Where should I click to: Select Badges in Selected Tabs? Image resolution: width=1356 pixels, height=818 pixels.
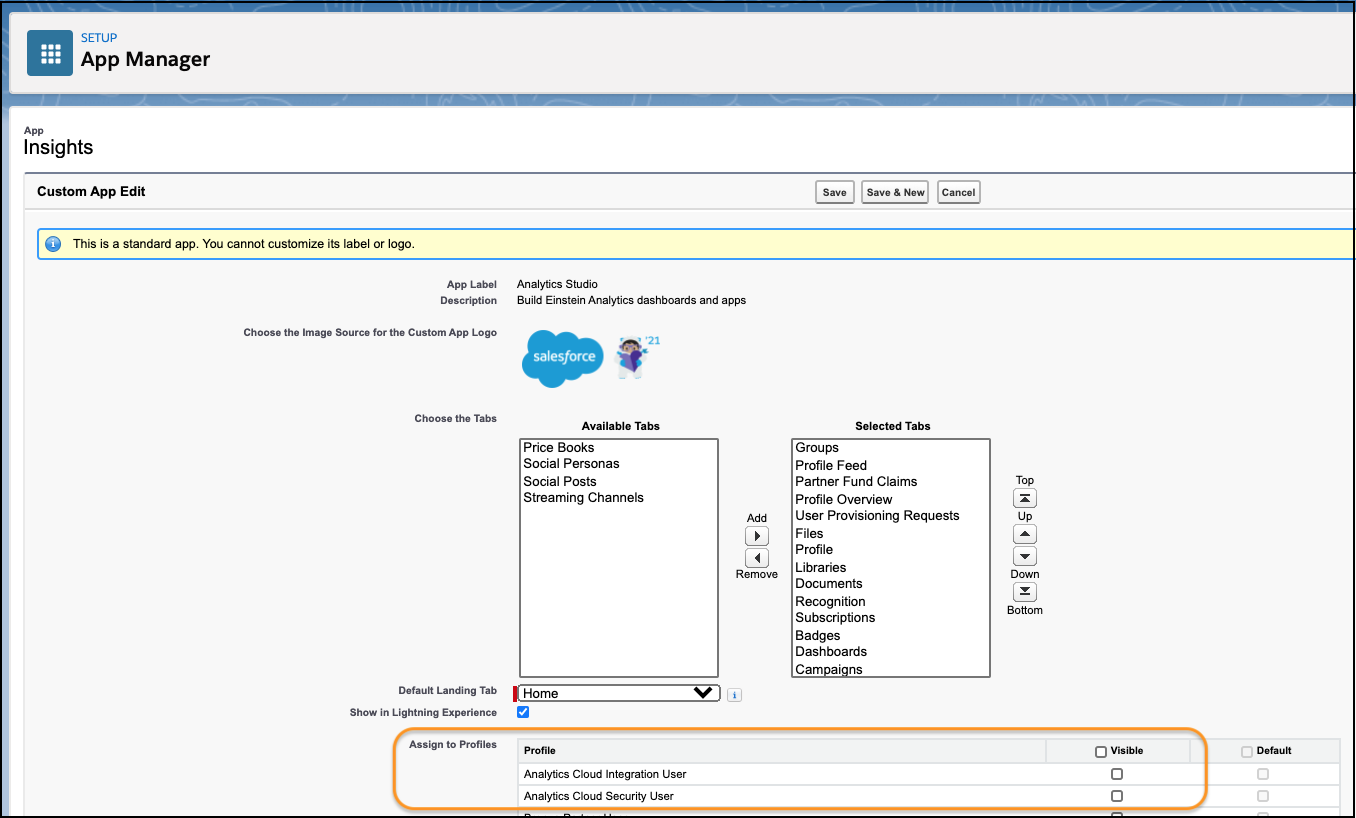(x=890, y=635)
